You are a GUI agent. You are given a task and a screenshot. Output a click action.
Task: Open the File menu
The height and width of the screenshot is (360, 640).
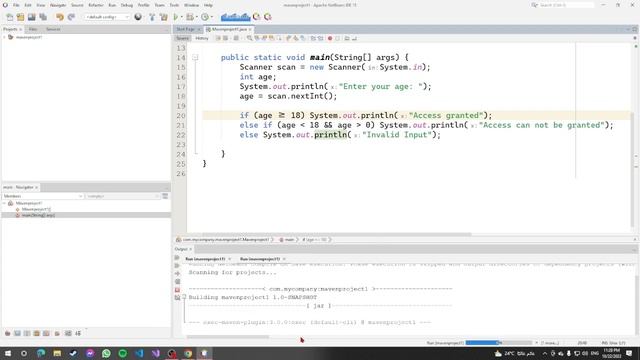click(x=16, y=5)
